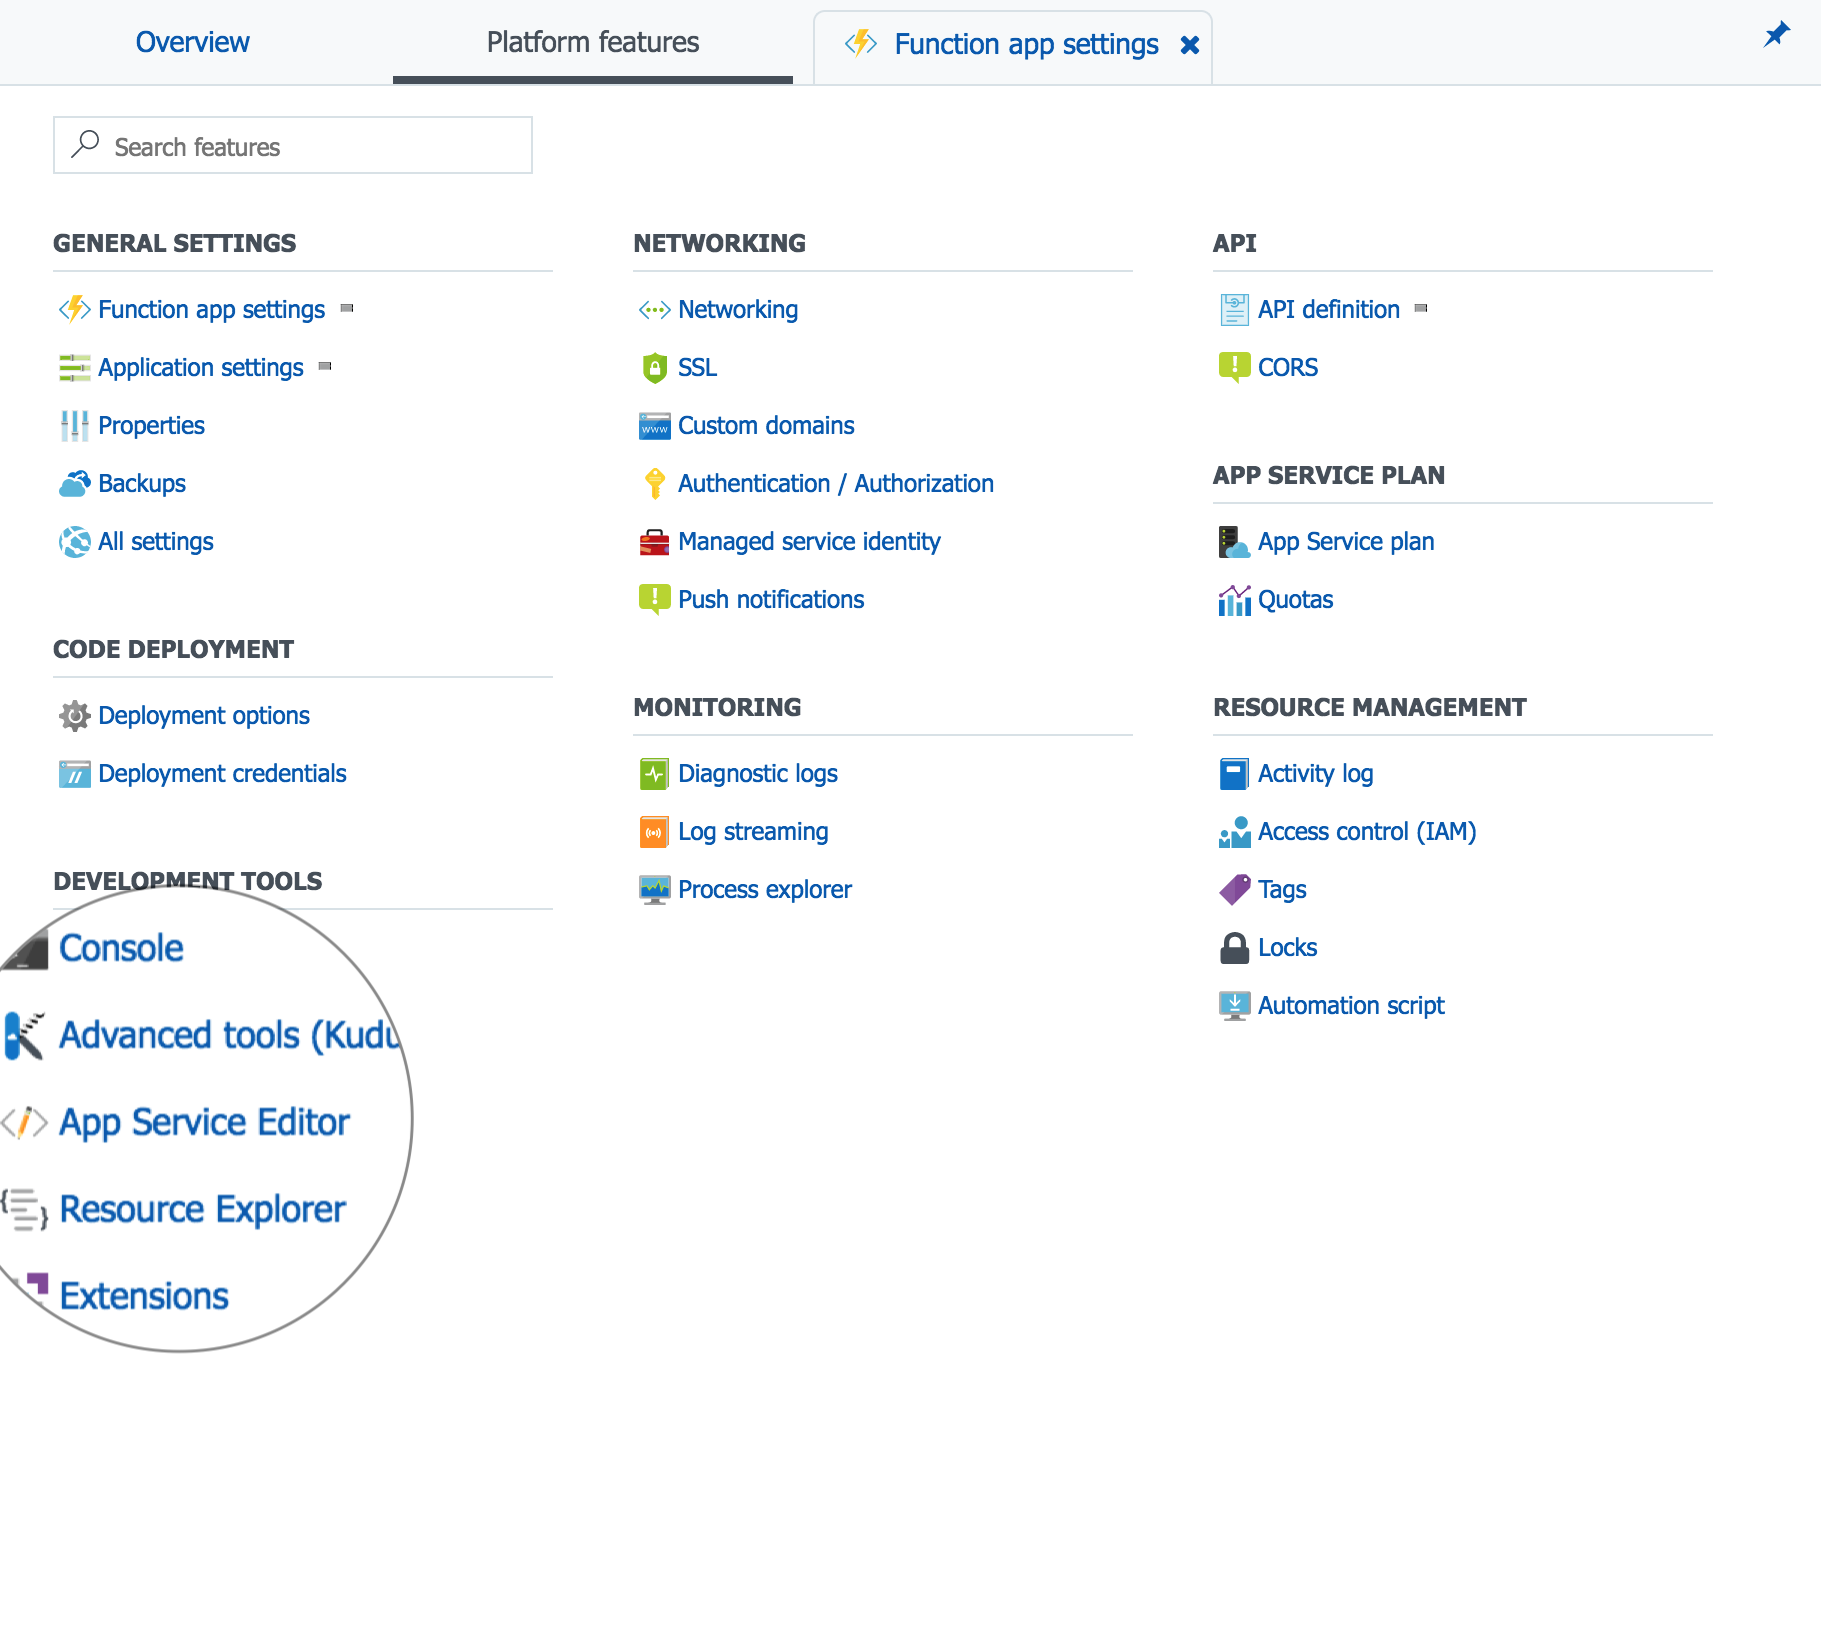Close the Function app settings tab

1189,45
